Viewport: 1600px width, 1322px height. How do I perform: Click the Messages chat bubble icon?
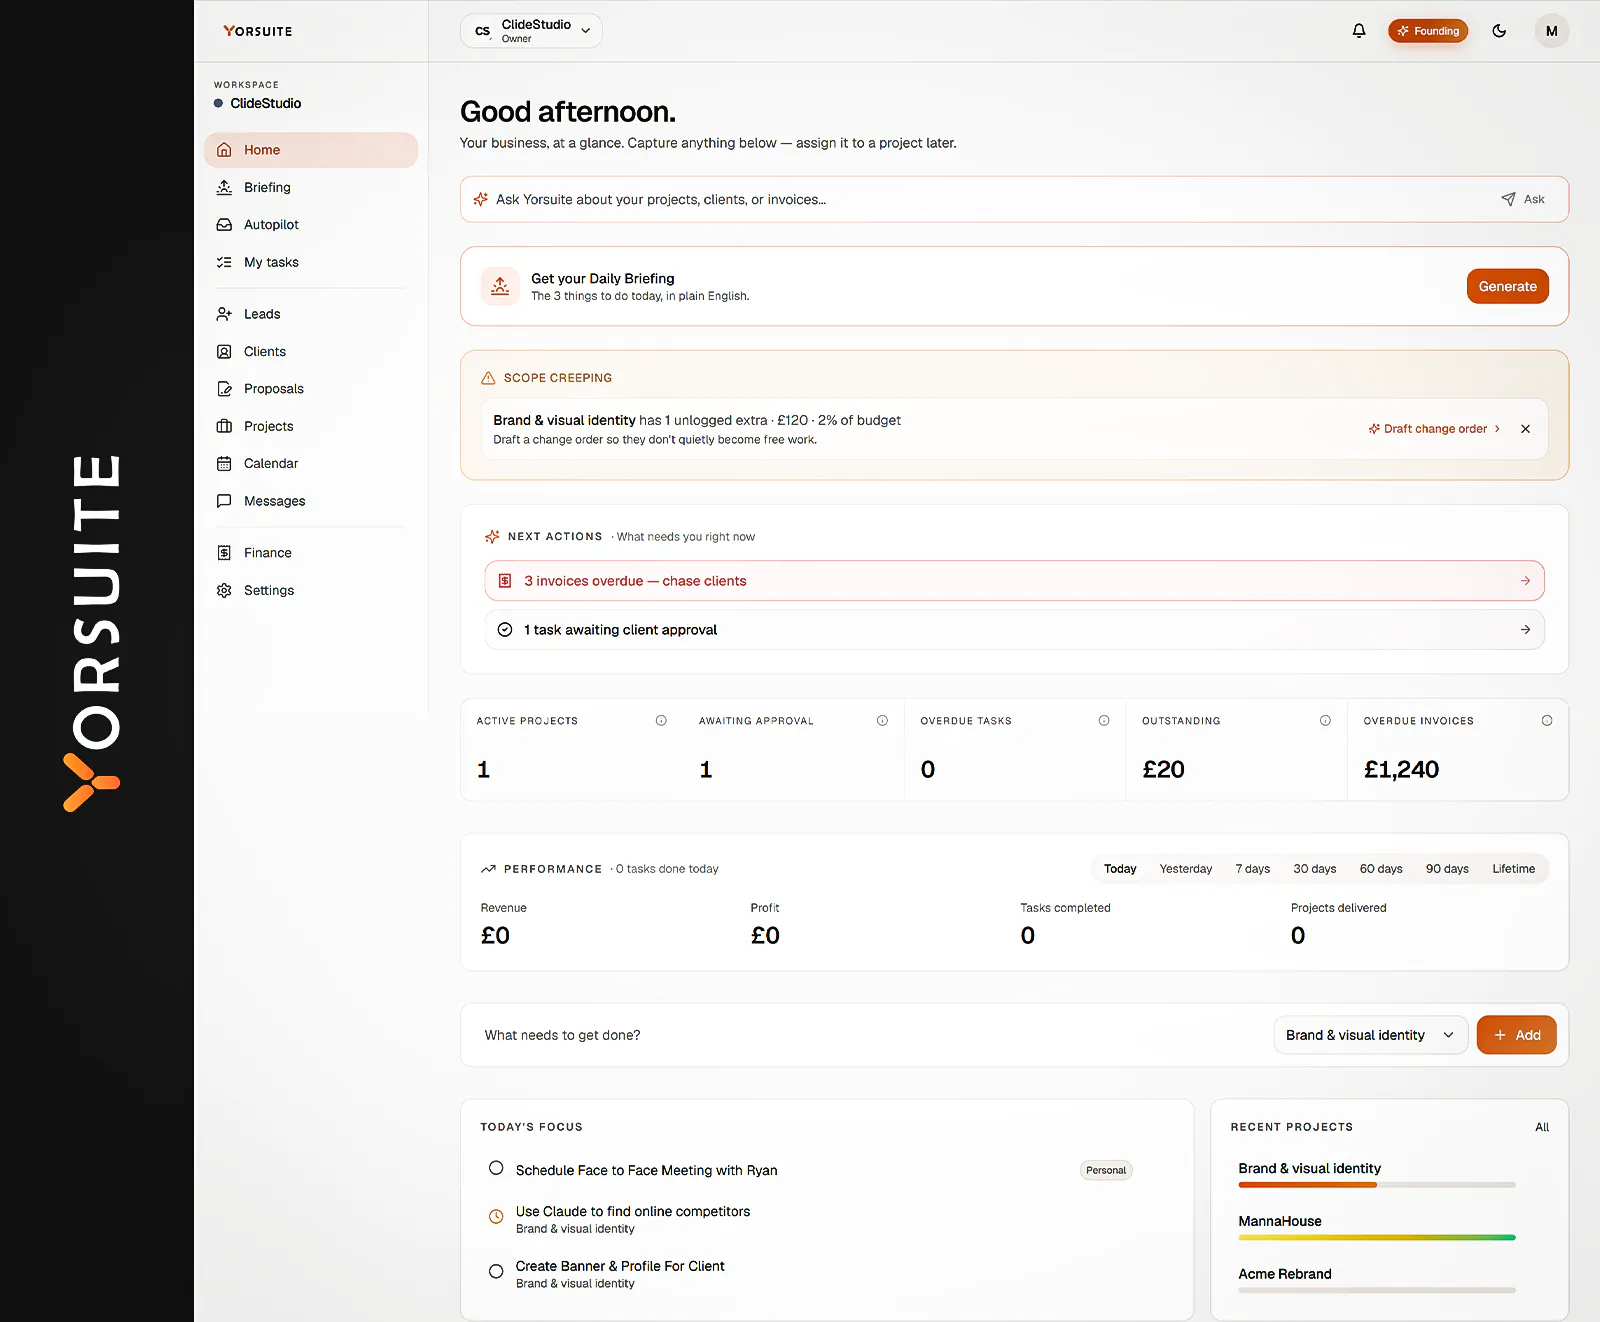(224, 501)
